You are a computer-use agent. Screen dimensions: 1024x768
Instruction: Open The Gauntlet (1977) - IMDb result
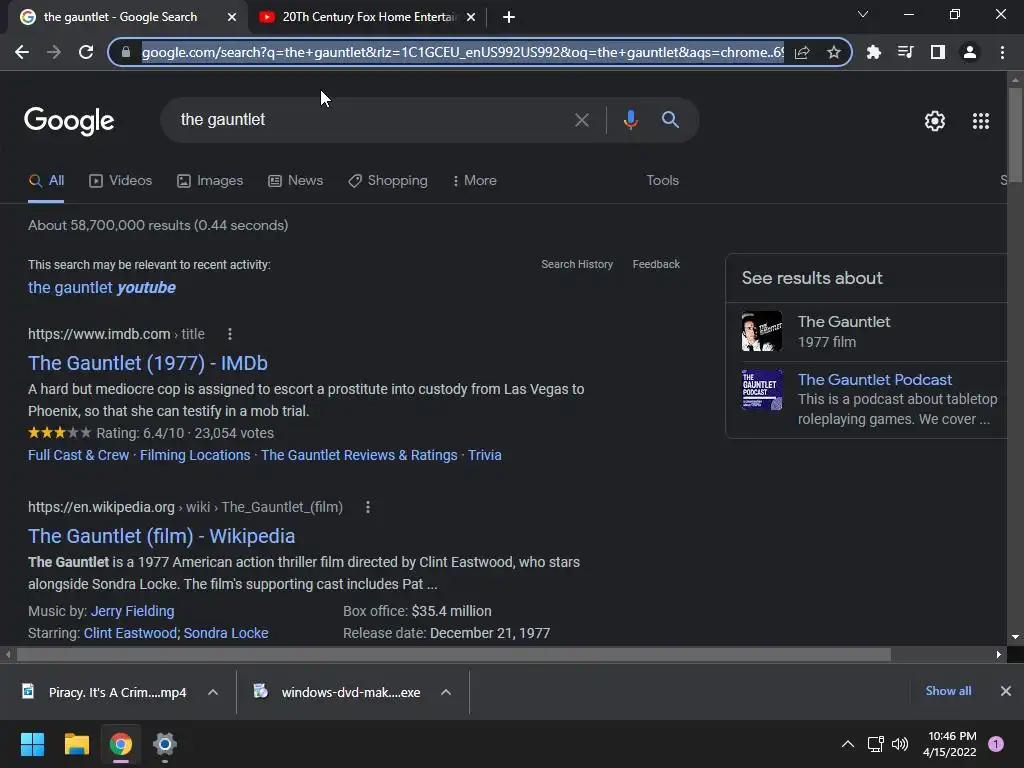pos(148,363)
